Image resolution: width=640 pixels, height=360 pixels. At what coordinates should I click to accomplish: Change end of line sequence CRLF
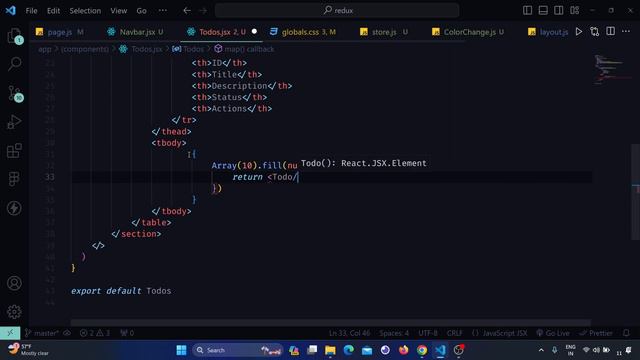[x=454, y=333]
